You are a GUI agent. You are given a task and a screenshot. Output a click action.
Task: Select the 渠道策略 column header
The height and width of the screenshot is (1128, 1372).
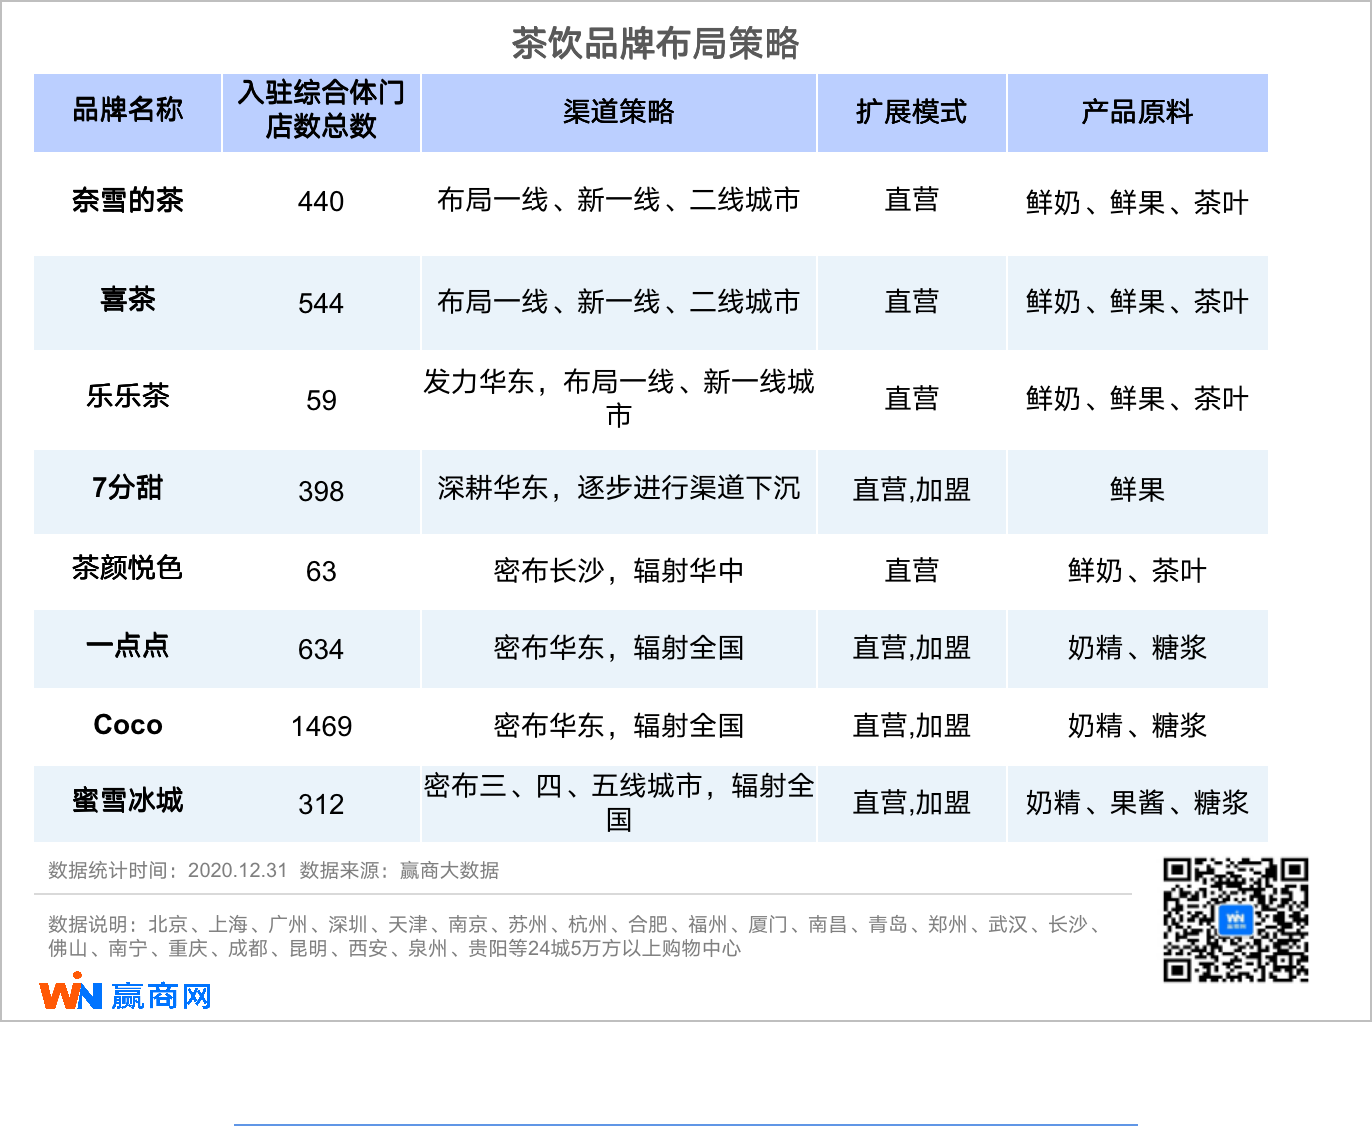point(619,112)
